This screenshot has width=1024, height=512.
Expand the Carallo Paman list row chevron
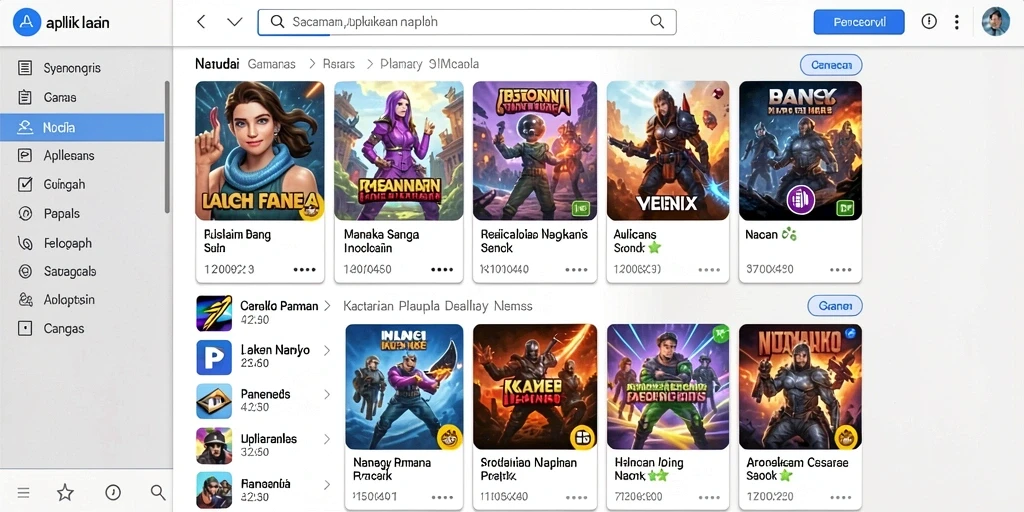coord(327,306)
